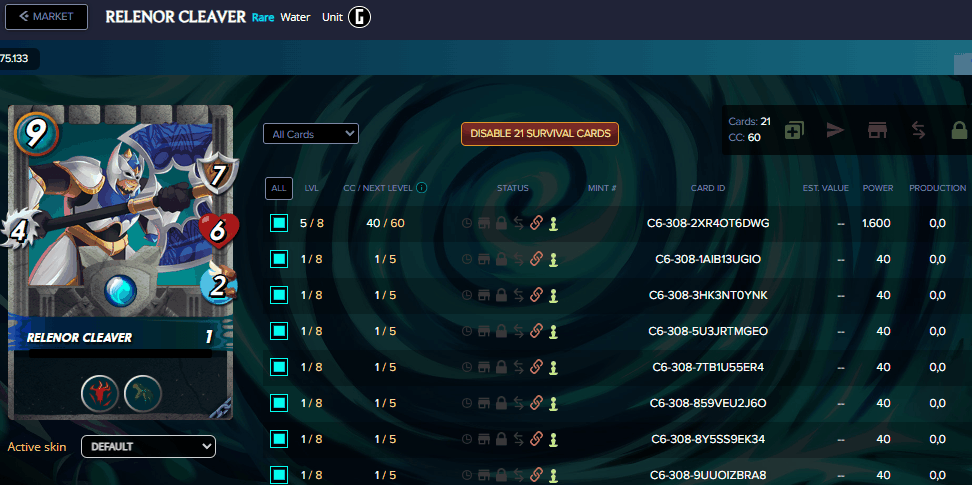Click the green pawn icon for C6-308-5U3JRTMGEO
Image resolution: width=972 pixels, height=485 pixels.
(x=554, y=331)
